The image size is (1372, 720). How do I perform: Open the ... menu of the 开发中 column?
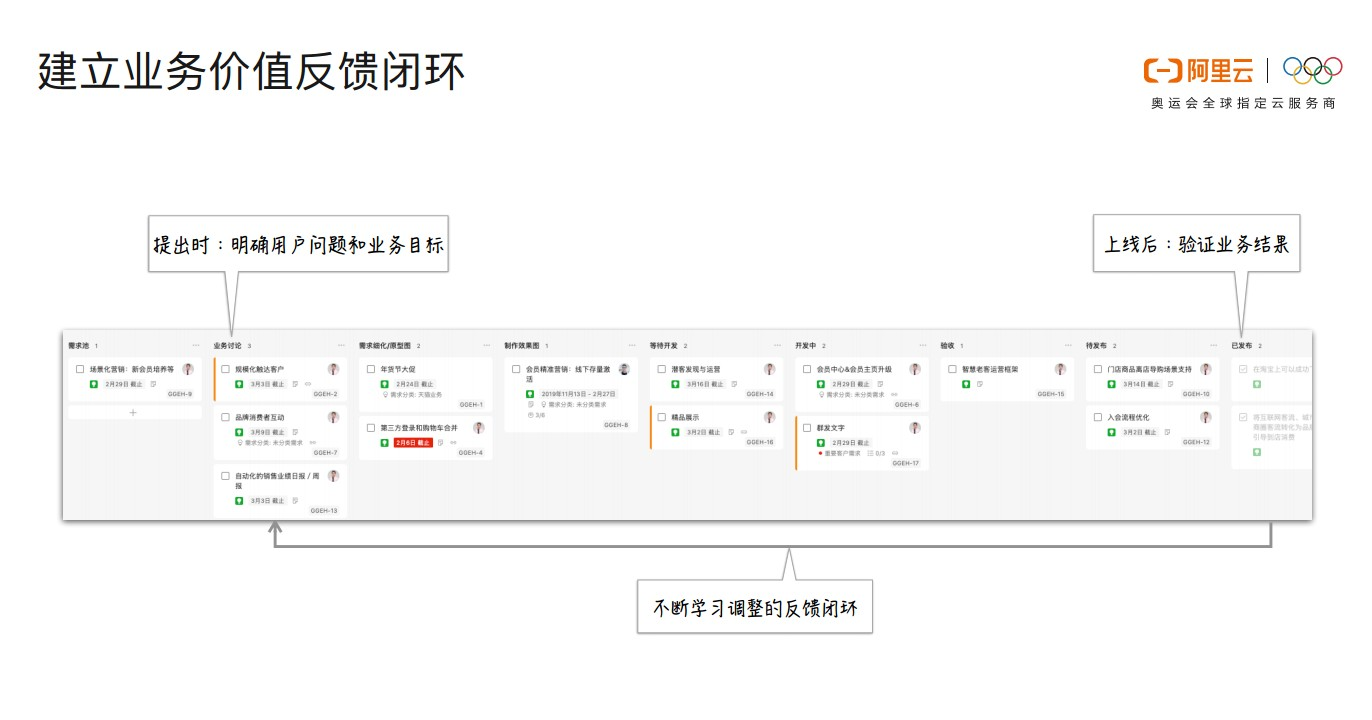coord(924,345)
